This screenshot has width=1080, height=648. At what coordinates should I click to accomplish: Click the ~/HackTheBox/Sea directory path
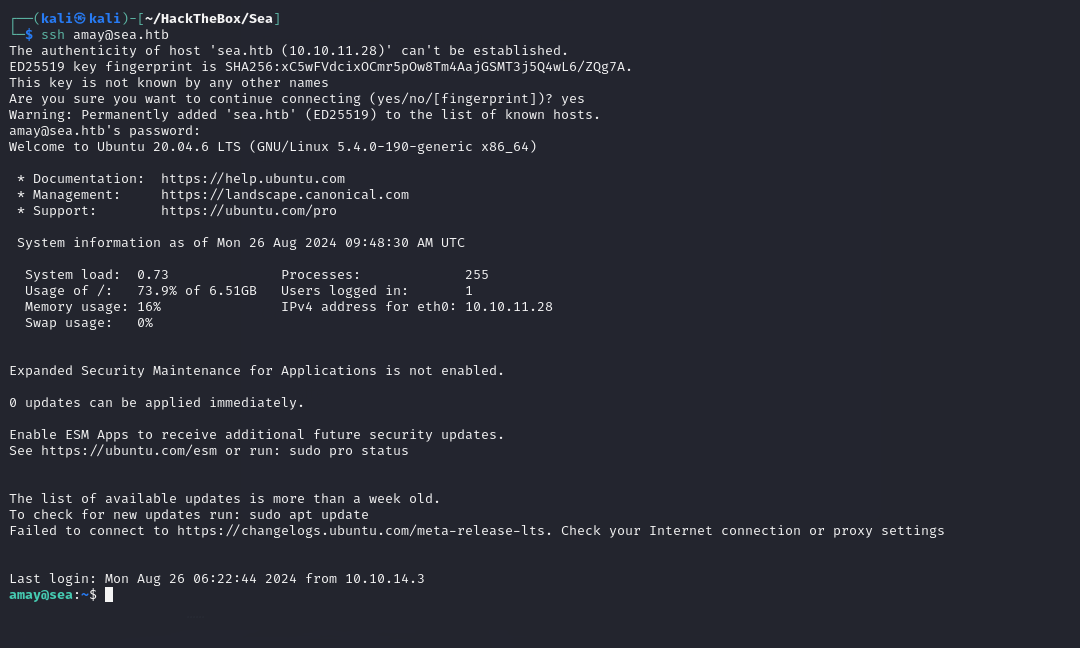(x=209, y=19)
